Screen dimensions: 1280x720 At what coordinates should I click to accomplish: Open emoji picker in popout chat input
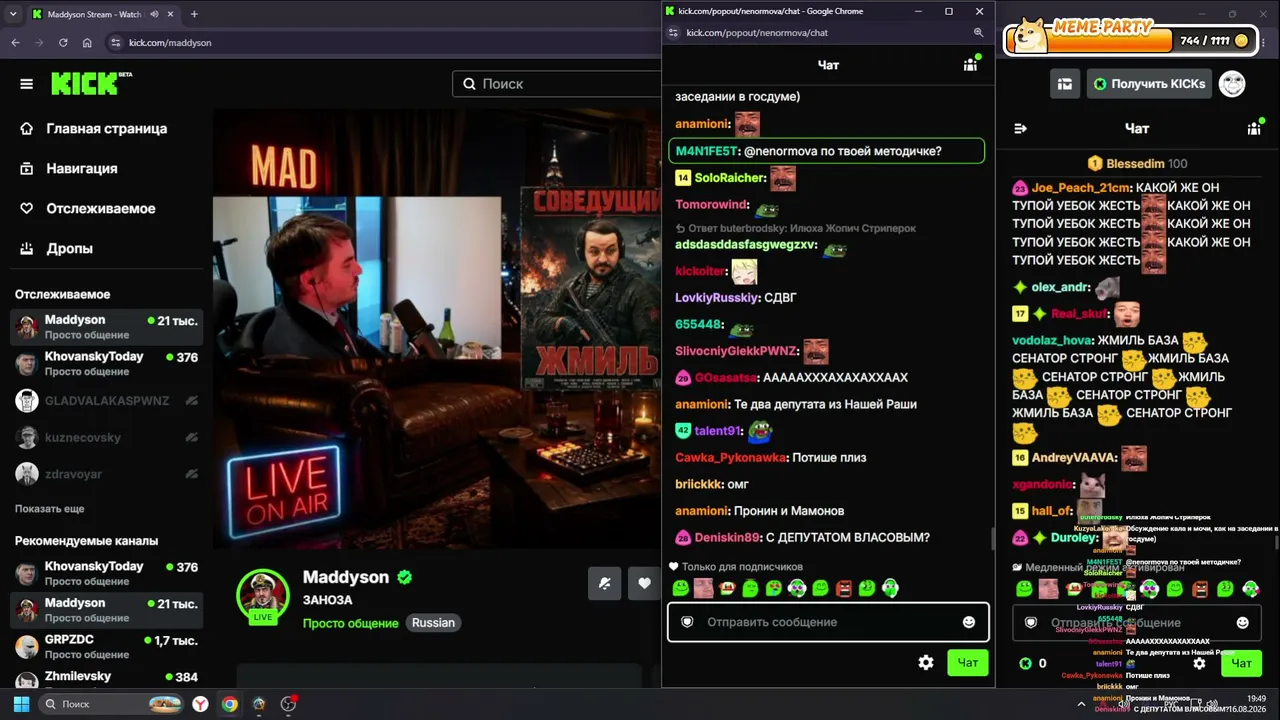(968, 622)
